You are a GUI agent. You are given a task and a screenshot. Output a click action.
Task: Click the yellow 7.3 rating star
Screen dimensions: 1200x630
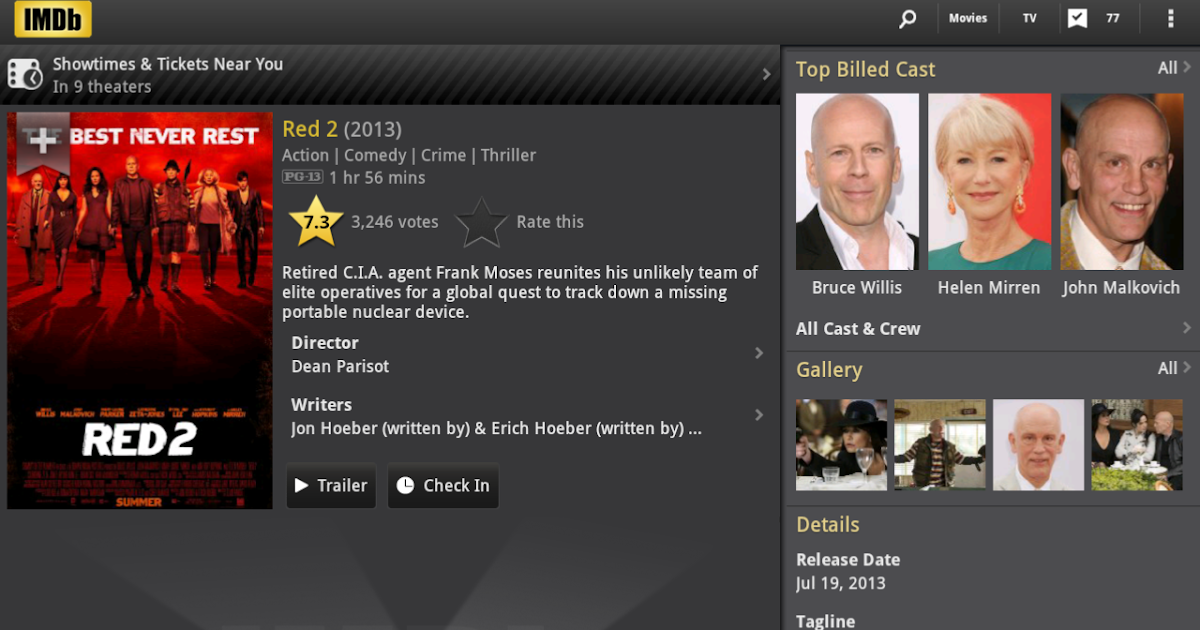(x=316, y=222)
